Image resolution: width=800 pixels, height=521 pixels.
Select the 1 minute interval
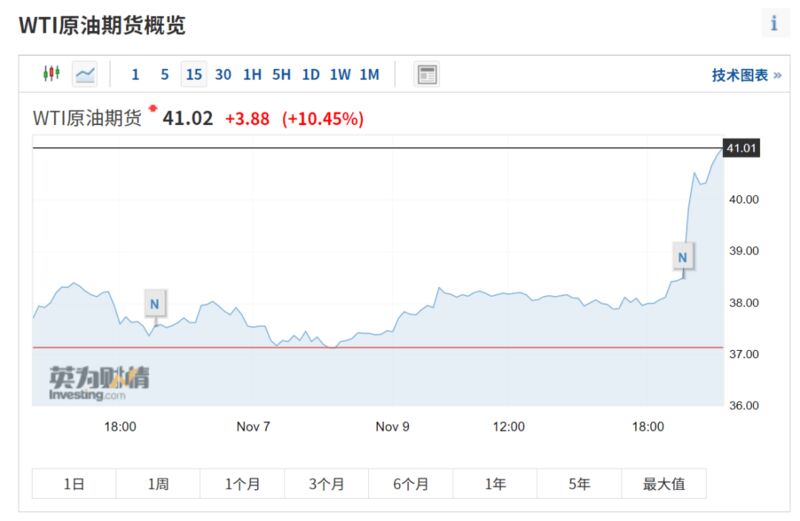pyautogui.click(x=135, y=74)
